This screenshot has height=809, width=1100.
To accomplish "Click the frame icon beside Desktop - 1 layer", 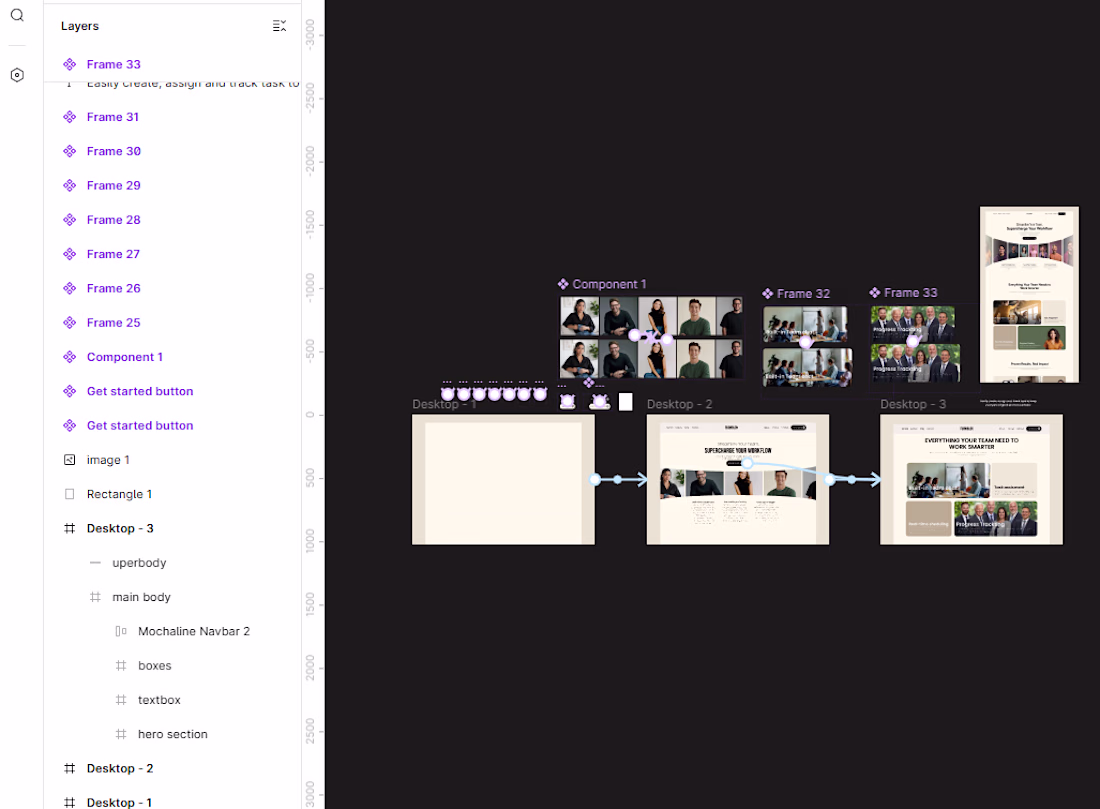I will point(69,802).
